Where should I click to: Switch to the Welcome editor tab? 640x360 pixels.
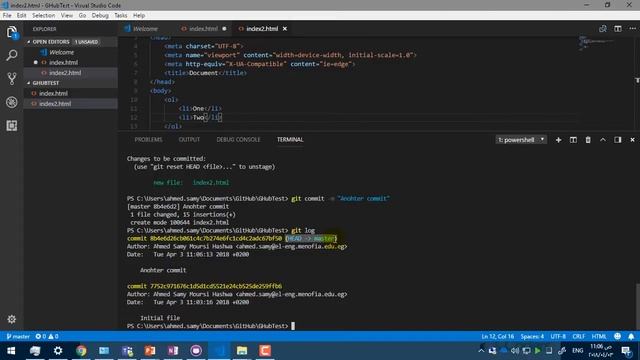pos(145,29)
